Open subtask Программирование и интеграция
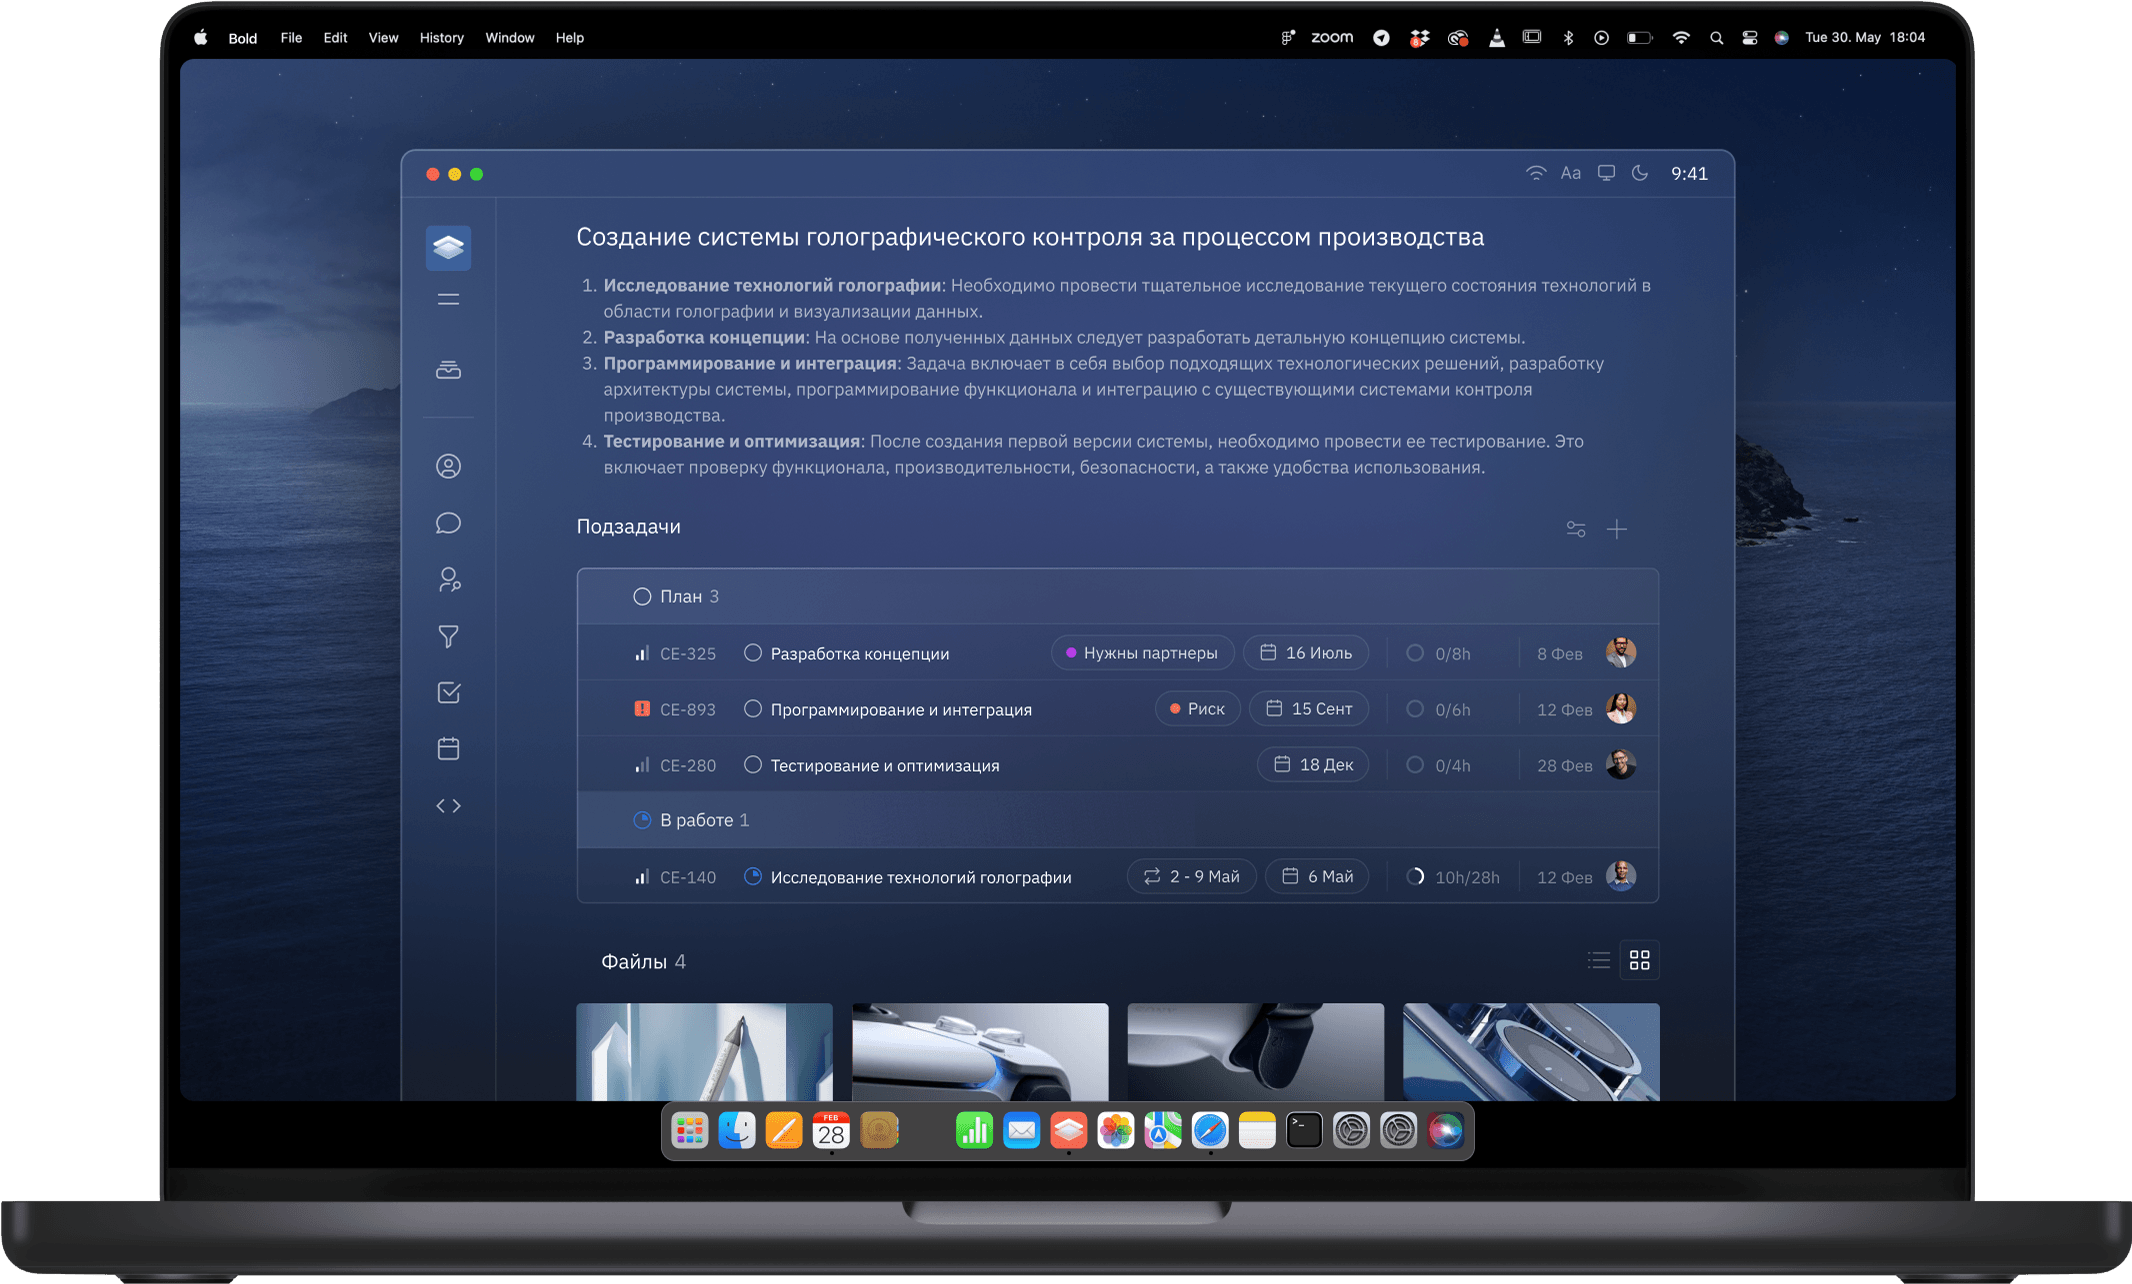 [x=901, y=710]
